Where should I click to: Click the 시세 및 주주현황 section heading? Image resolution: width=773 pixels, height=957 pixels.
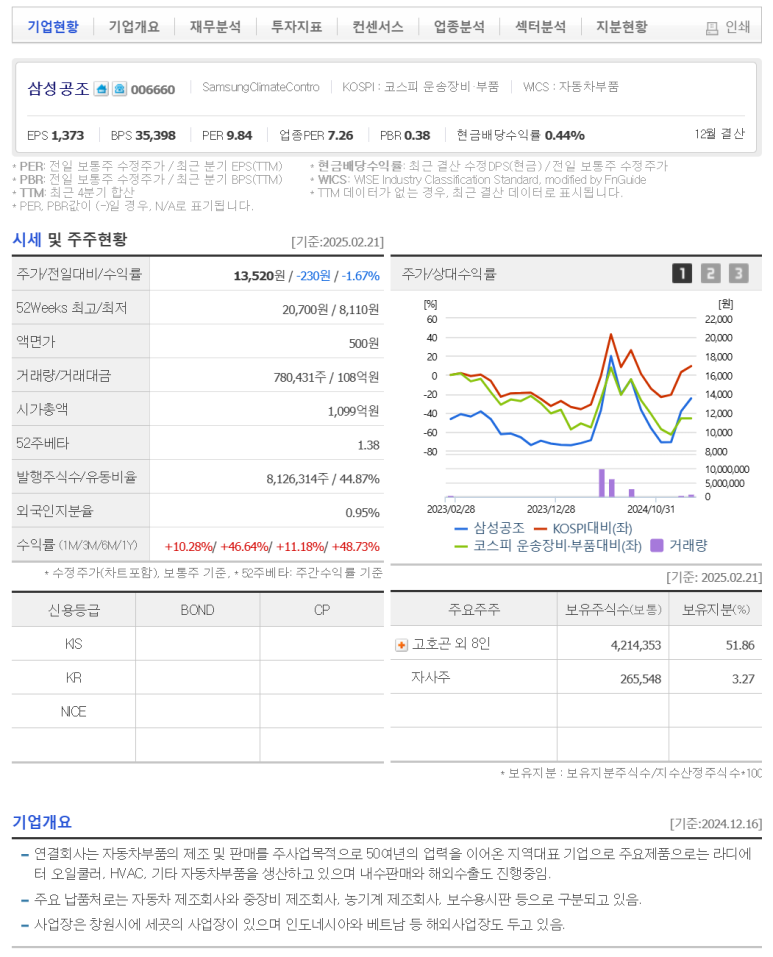(x=70, y=239)
